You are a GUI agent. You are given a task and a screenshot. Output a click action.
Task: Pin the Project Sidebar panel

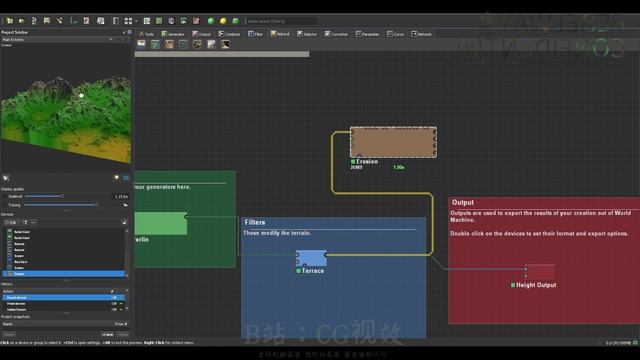point(124,32)
